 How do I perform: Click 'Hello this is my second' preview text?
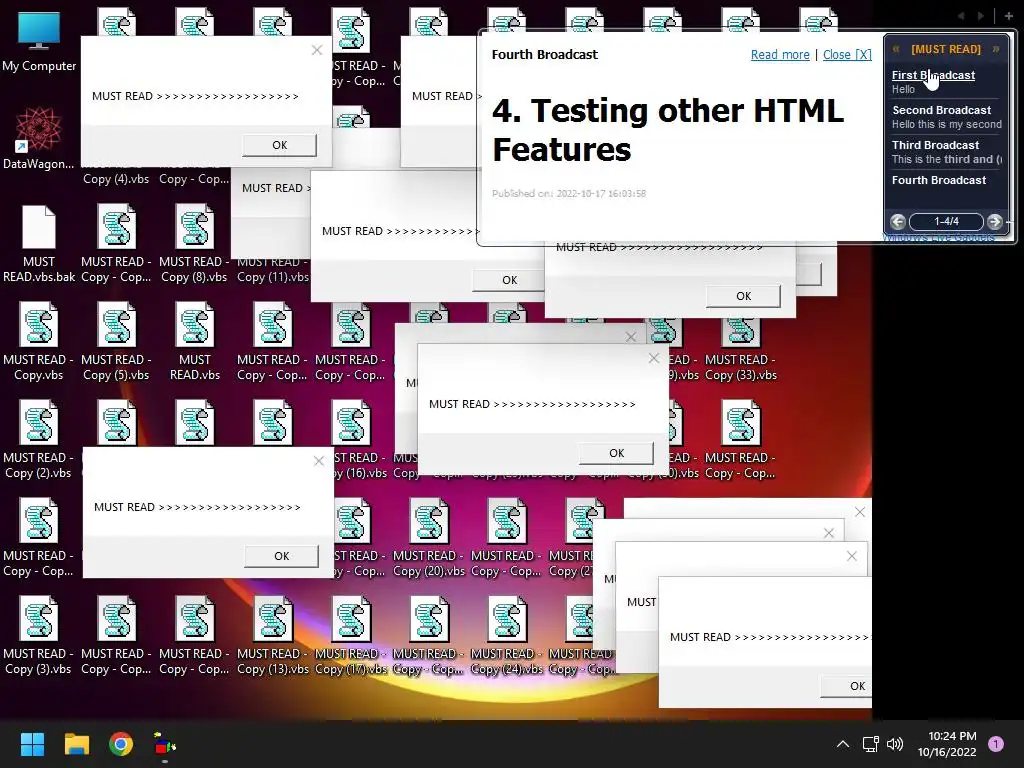946,124
